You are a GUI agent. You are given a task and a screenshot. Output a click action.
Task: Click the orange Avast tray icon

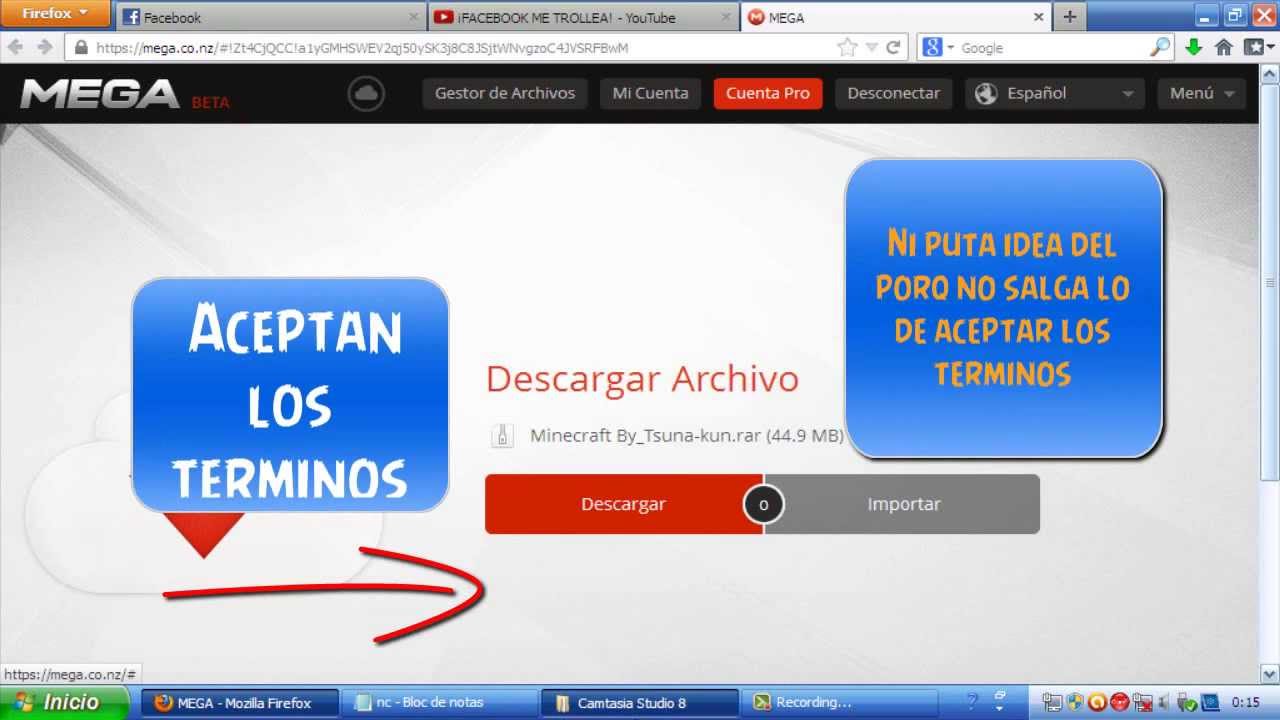point(1097,702)
